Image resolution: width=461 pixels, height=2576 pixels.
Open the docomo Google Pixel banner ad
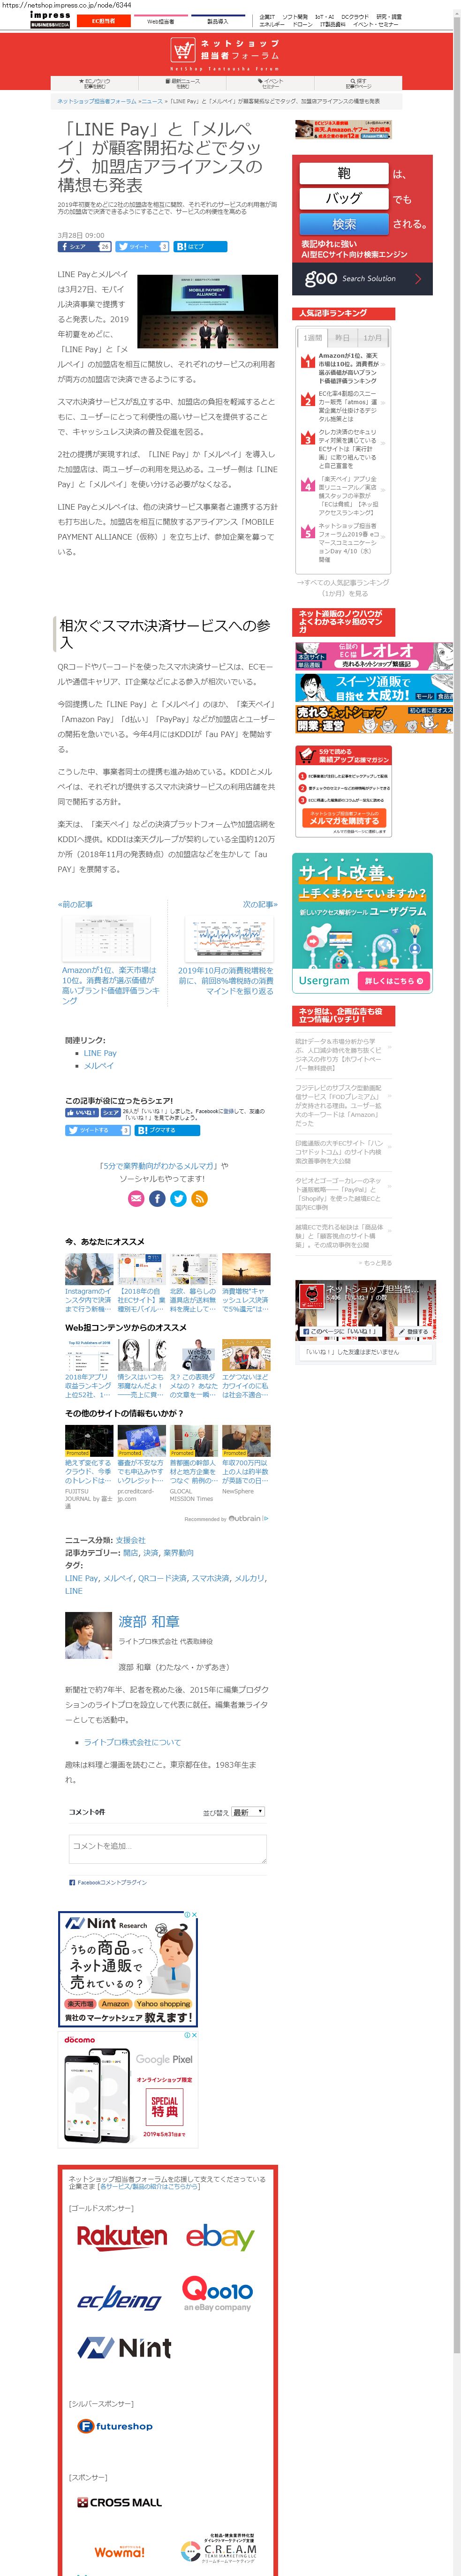click(128, 2088)
